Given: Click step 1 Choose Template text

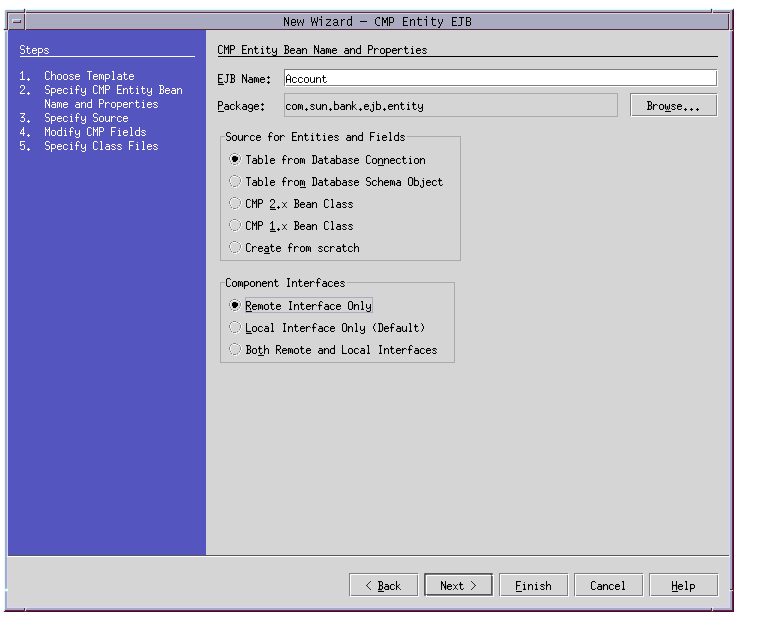Looking at the screenshot, I should (x=89, y=76).
